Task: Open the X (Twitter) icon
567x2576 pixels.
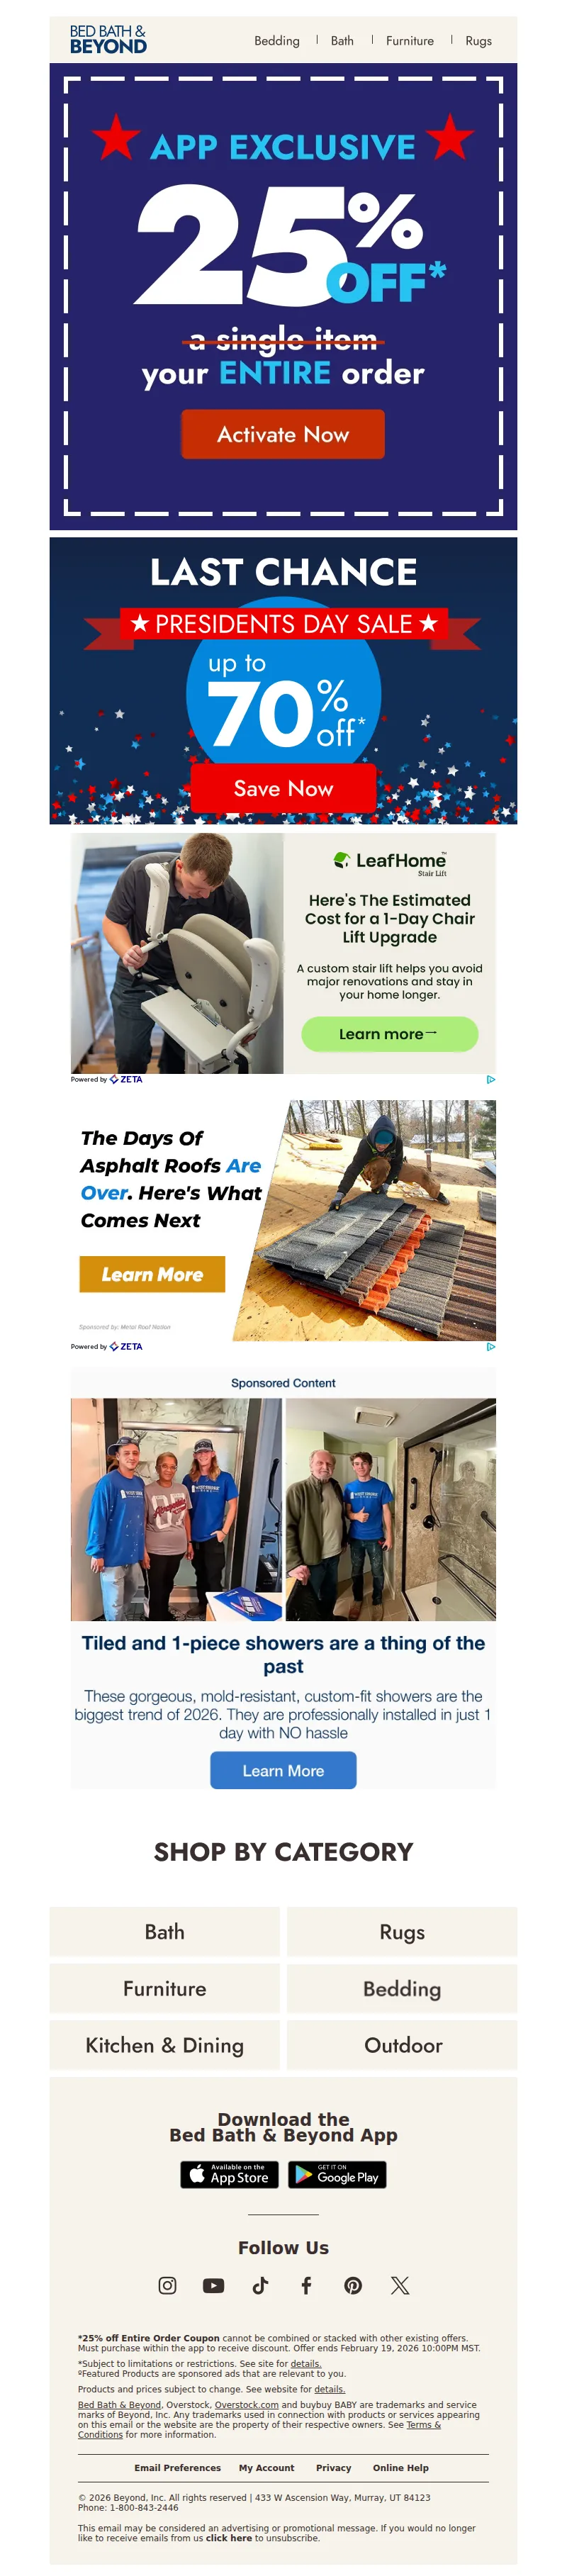Action: pyautogui.click(x=400, y=2285)
